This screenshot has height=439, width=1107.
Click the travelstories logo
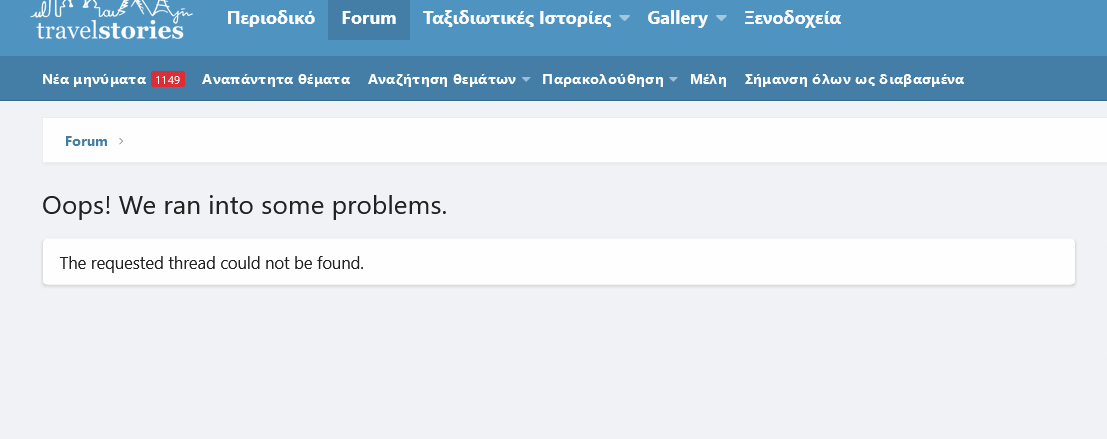[x=109, y=21]
